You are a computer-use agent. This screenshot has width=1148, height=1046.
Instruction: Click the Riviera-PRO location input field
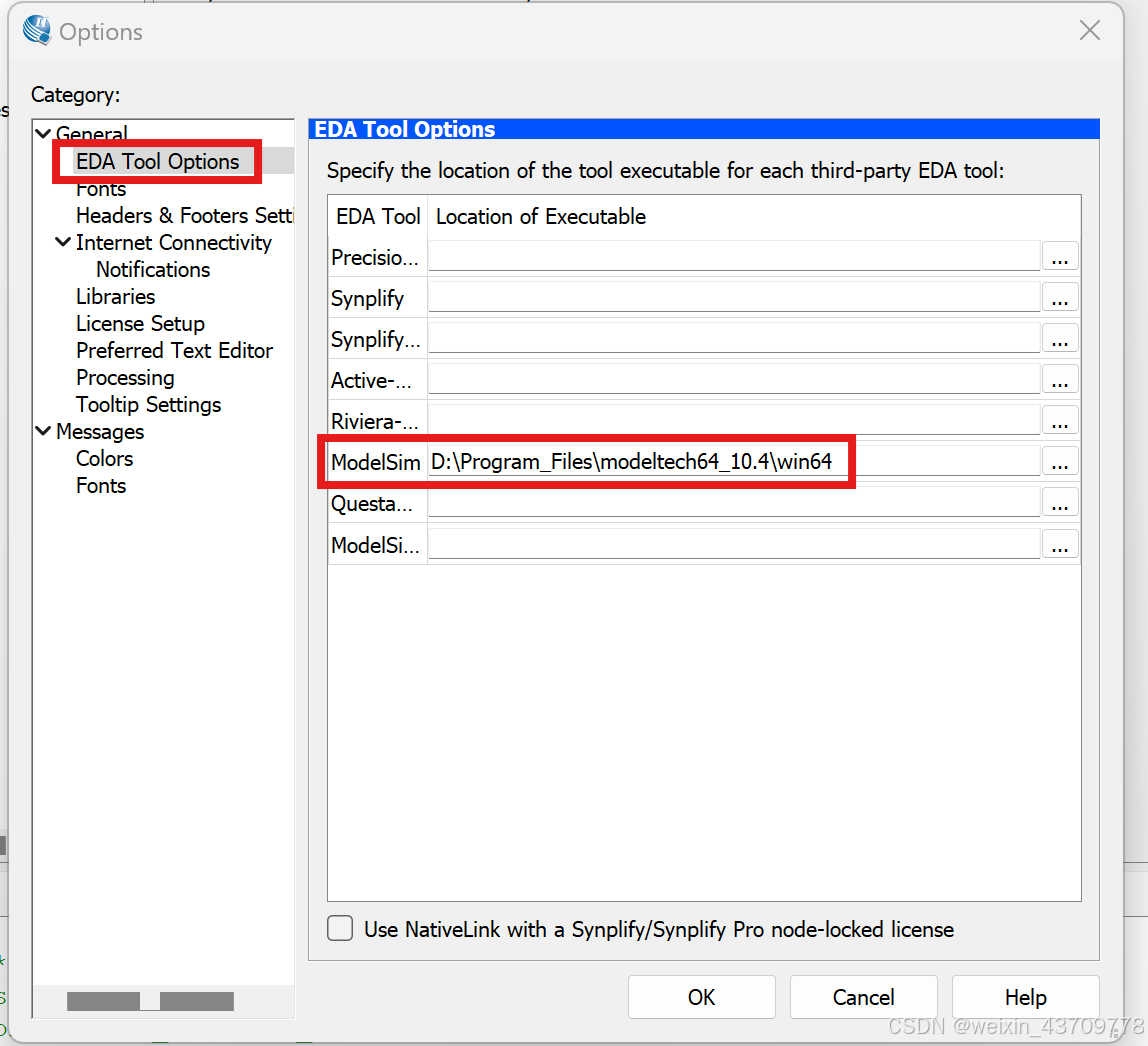[734, 420]
